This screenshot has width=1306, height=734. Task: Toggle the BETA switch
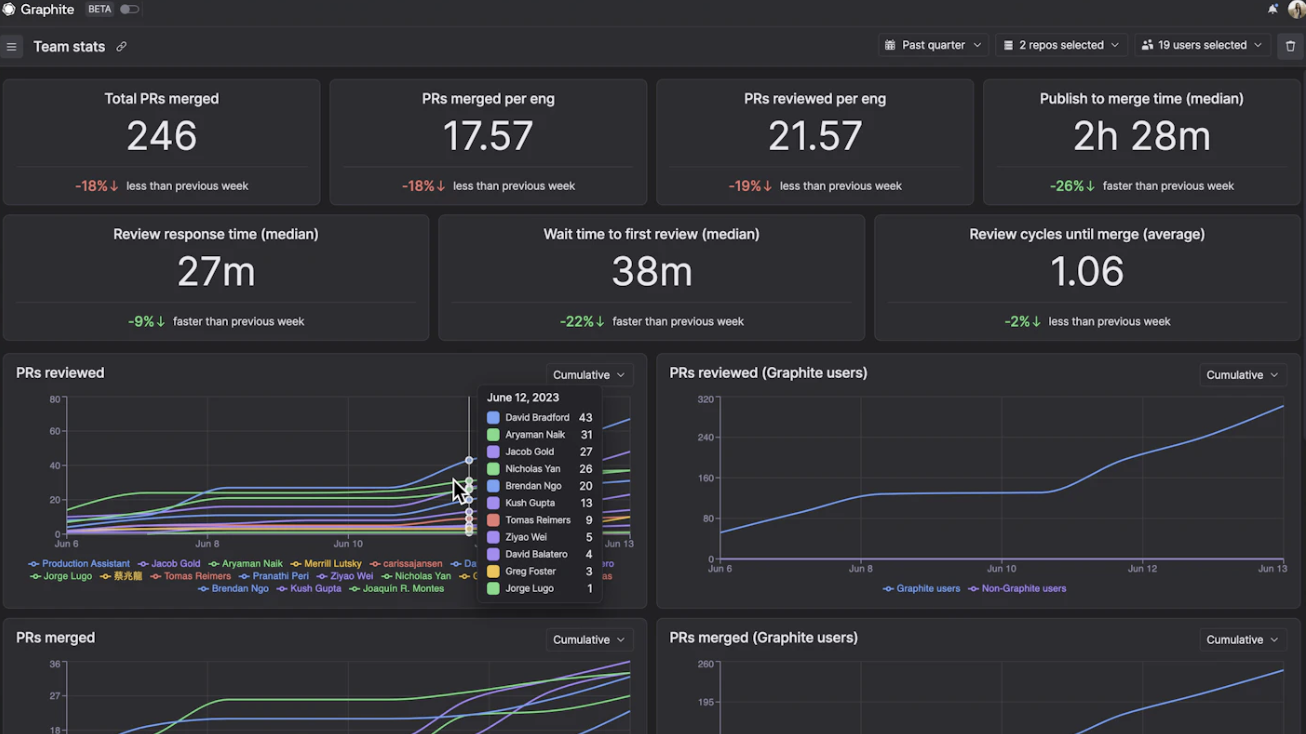tap(130, 9)
